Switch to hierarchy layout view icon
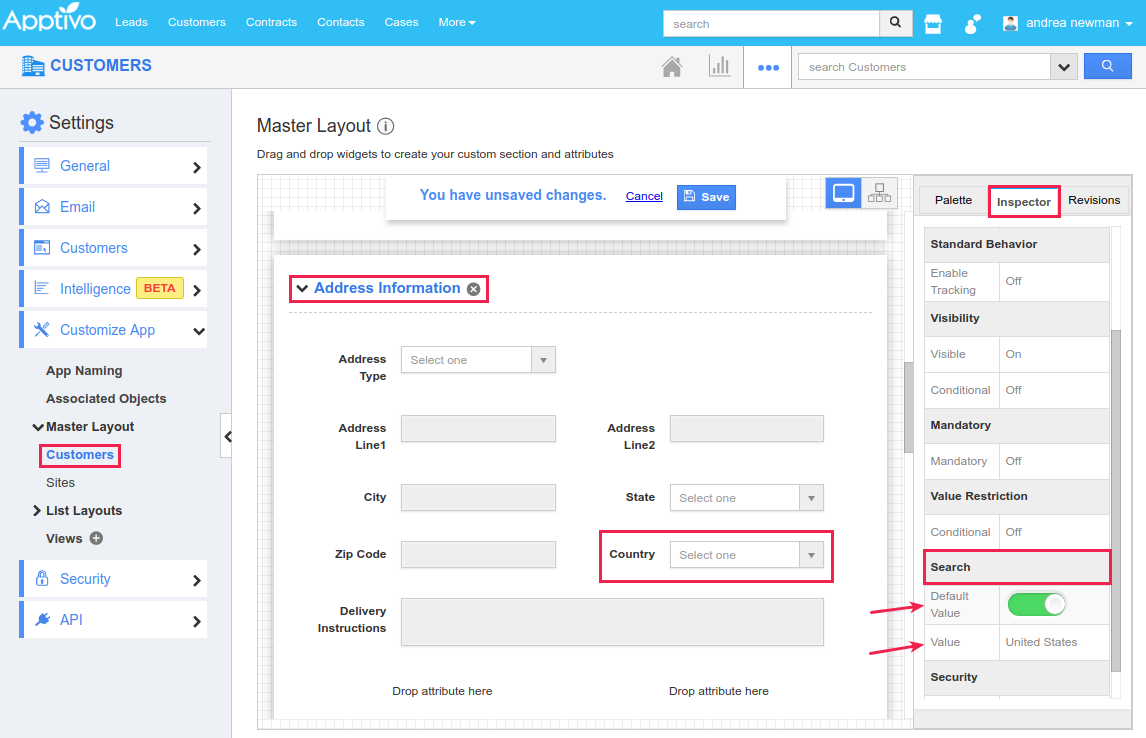The height and width of the screenshot is (738, 1146). point(880,193)
